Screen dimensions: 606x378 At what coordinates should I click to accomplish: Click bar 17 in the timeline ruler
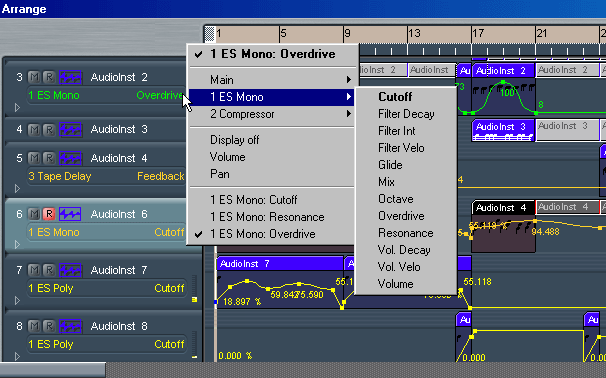478,34
